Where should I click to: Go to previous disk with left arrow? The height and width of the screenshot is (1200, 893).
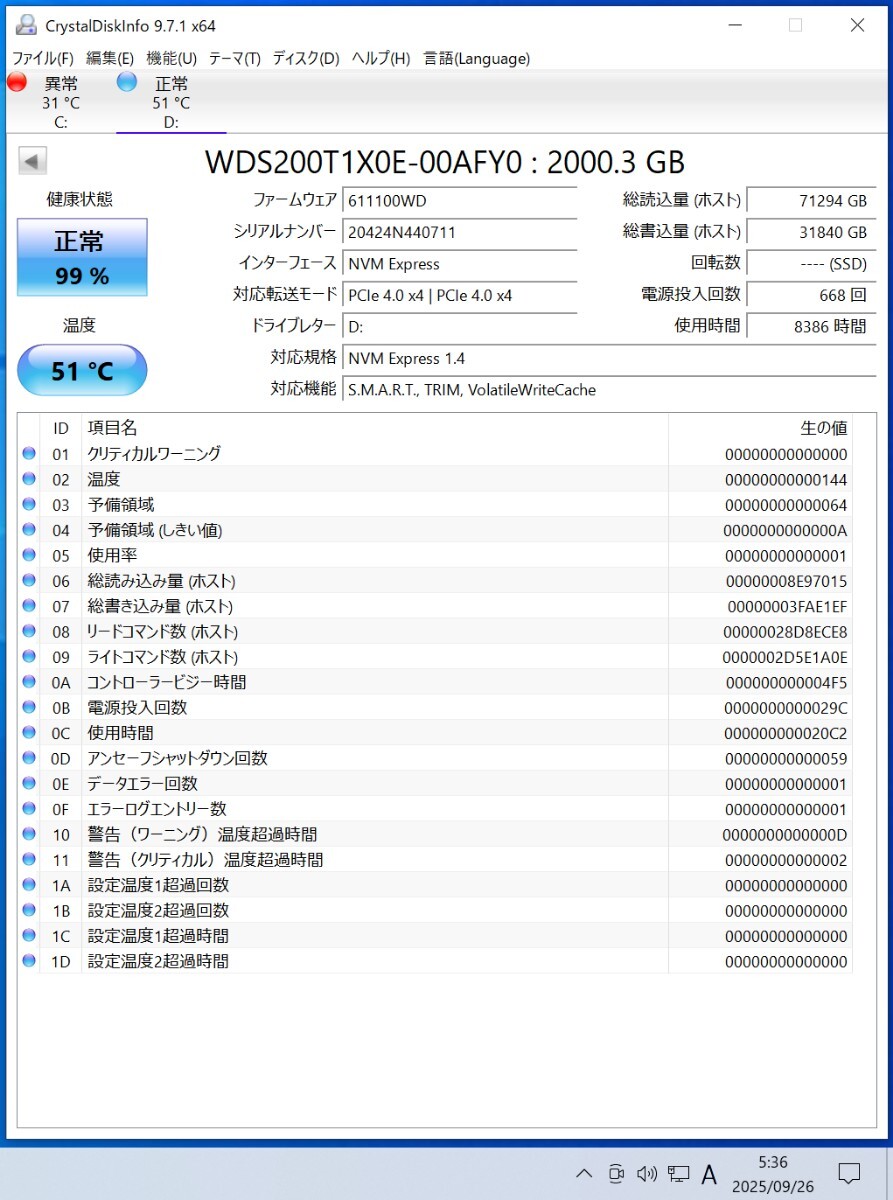point(32,161)
